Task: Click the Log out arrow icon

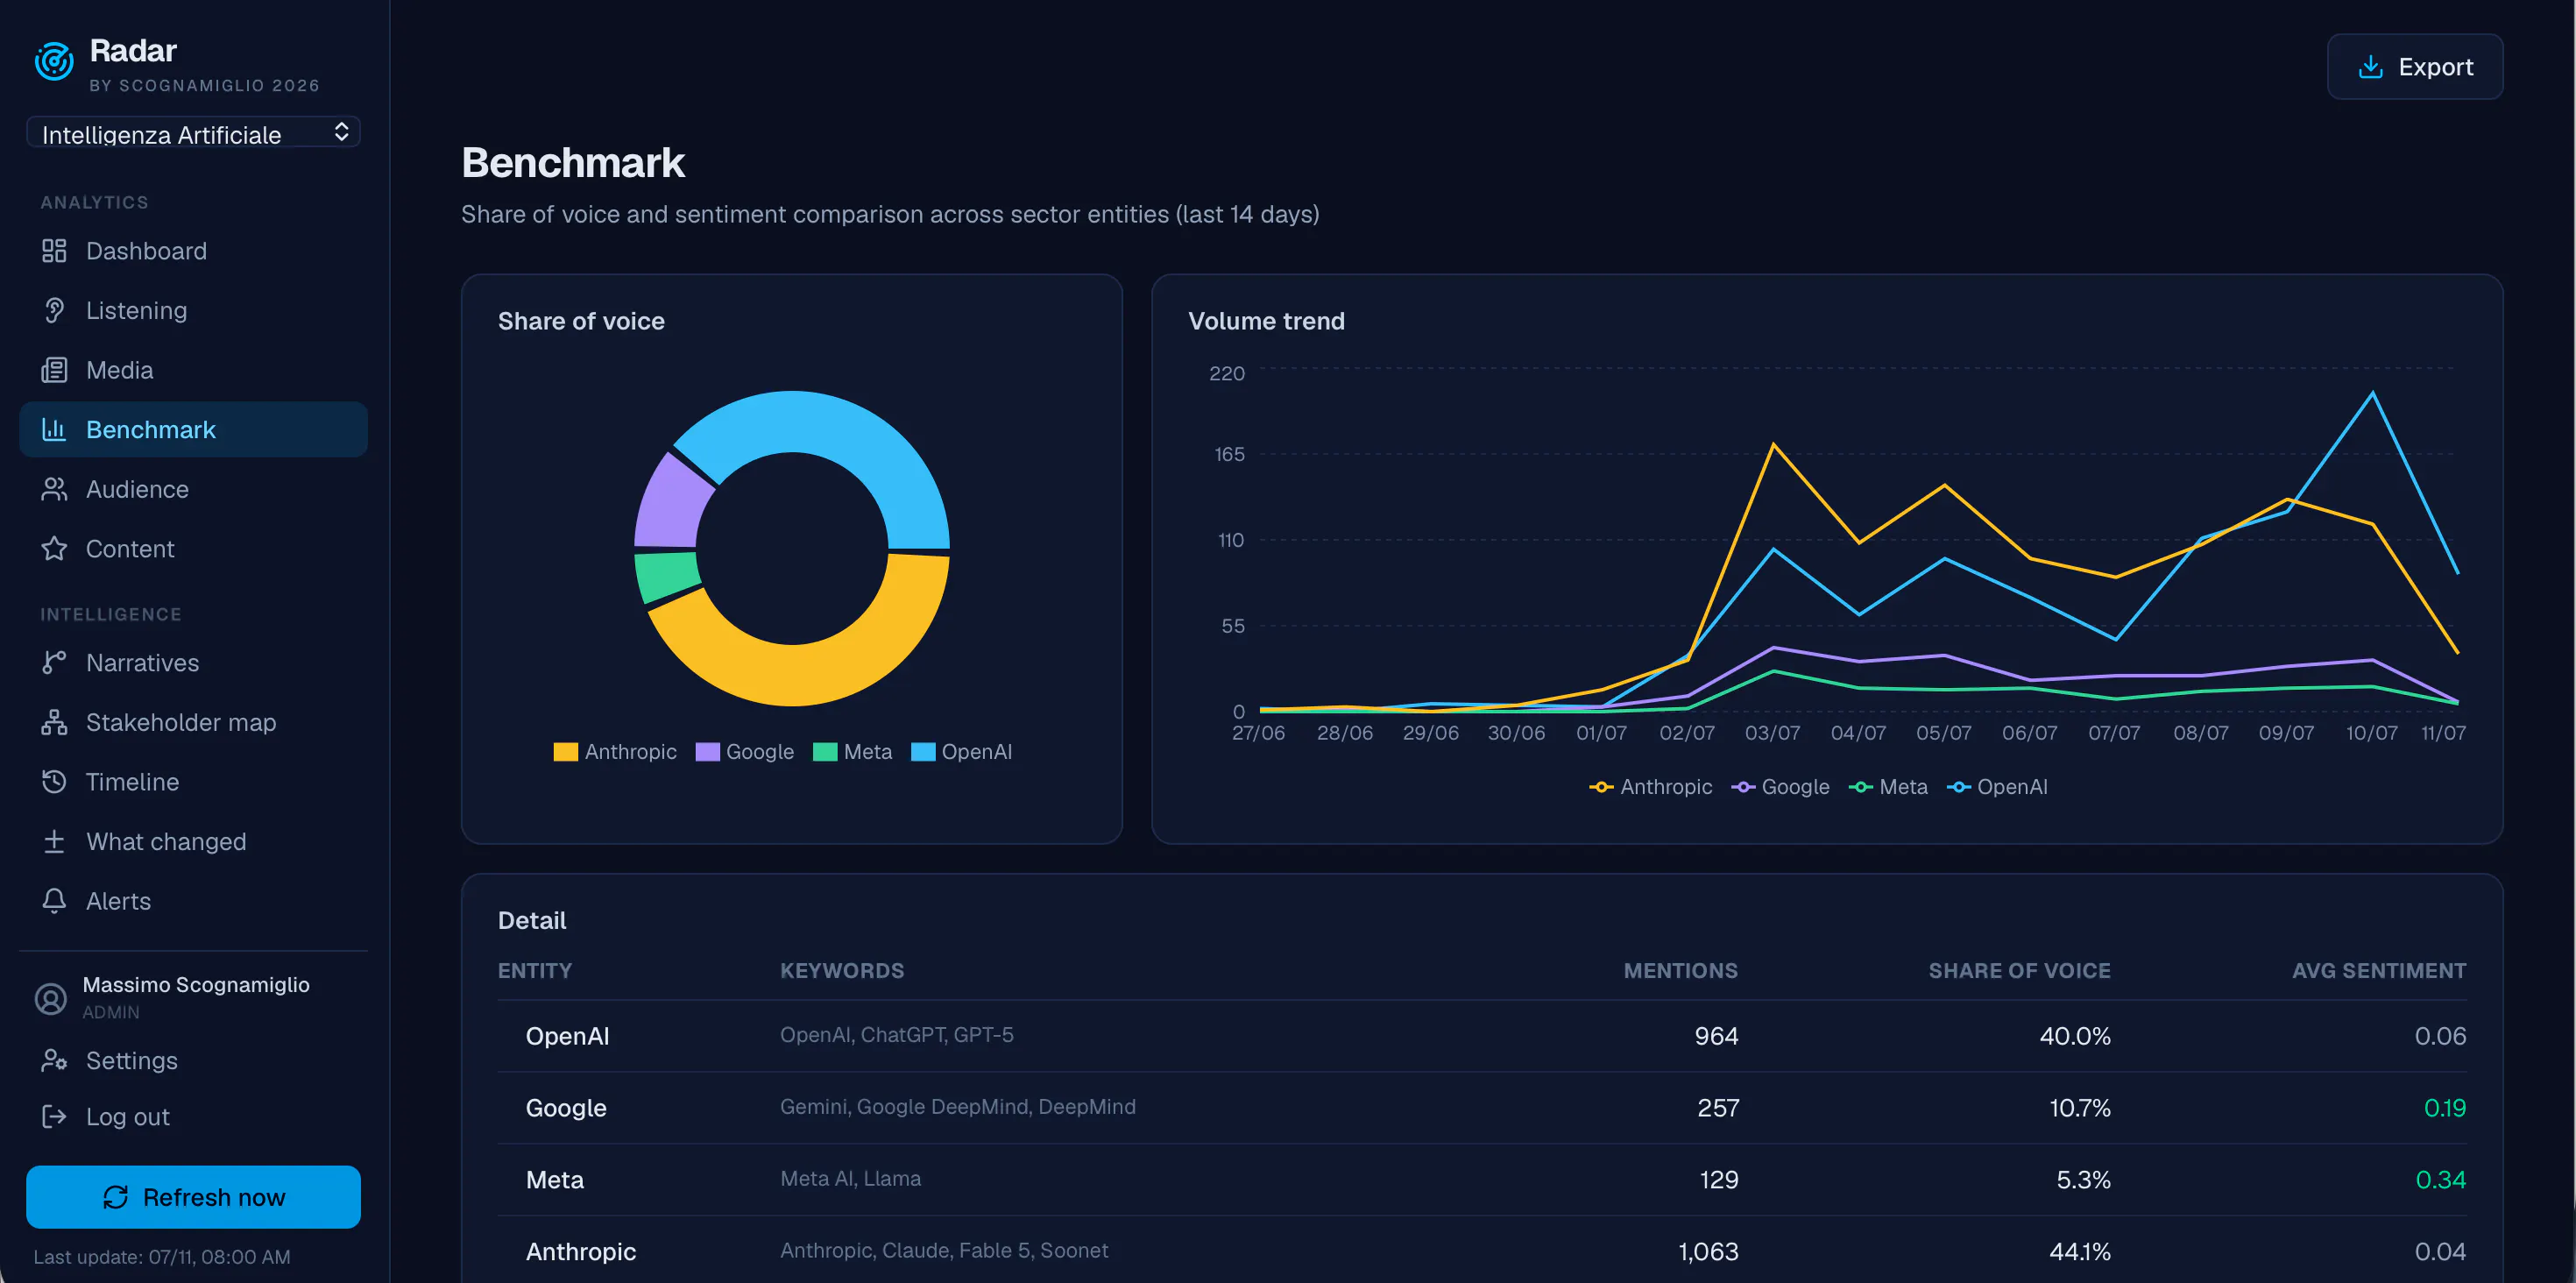Action: click(54, 1117)
